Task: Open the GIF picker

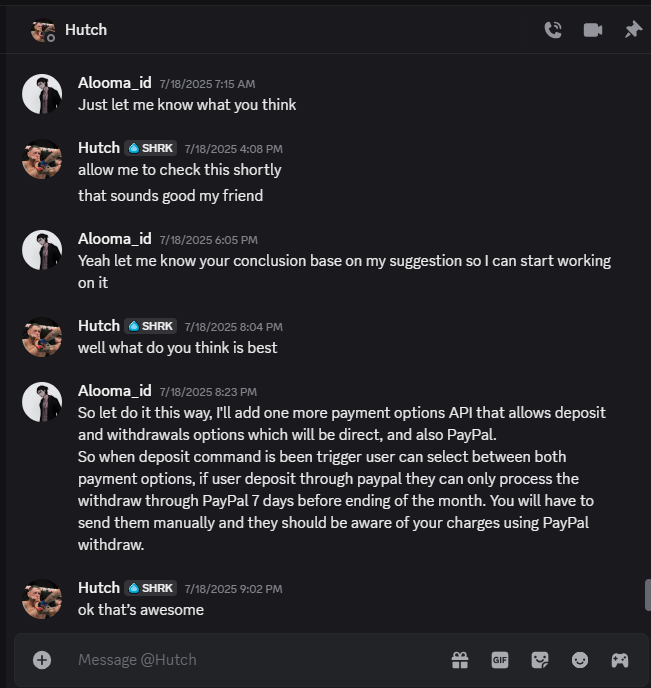Action: (500, 659)
